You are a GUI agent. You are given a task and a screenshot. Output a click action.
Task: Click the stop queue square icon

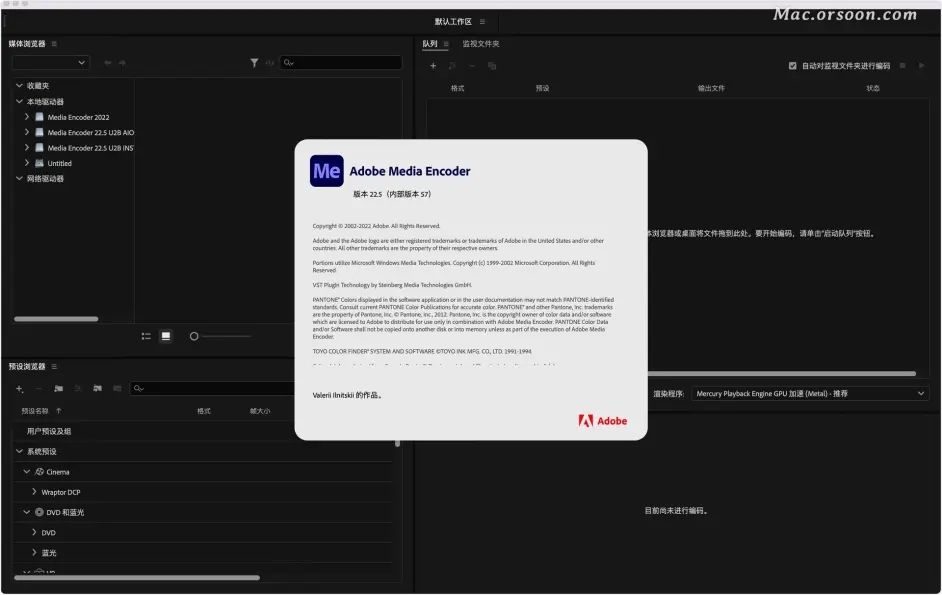902,66
